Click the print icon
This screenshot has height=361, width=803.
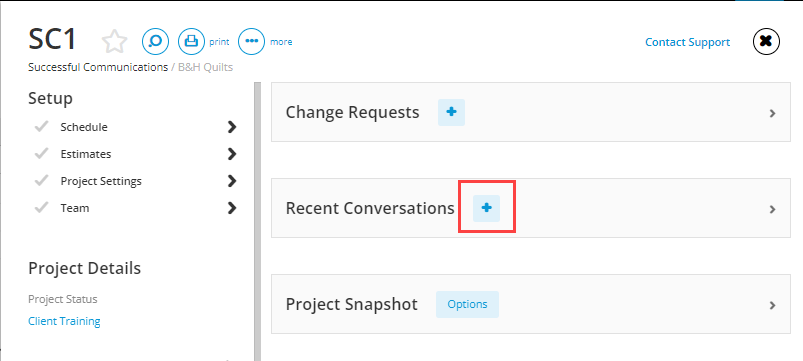[x=191, y=41]
